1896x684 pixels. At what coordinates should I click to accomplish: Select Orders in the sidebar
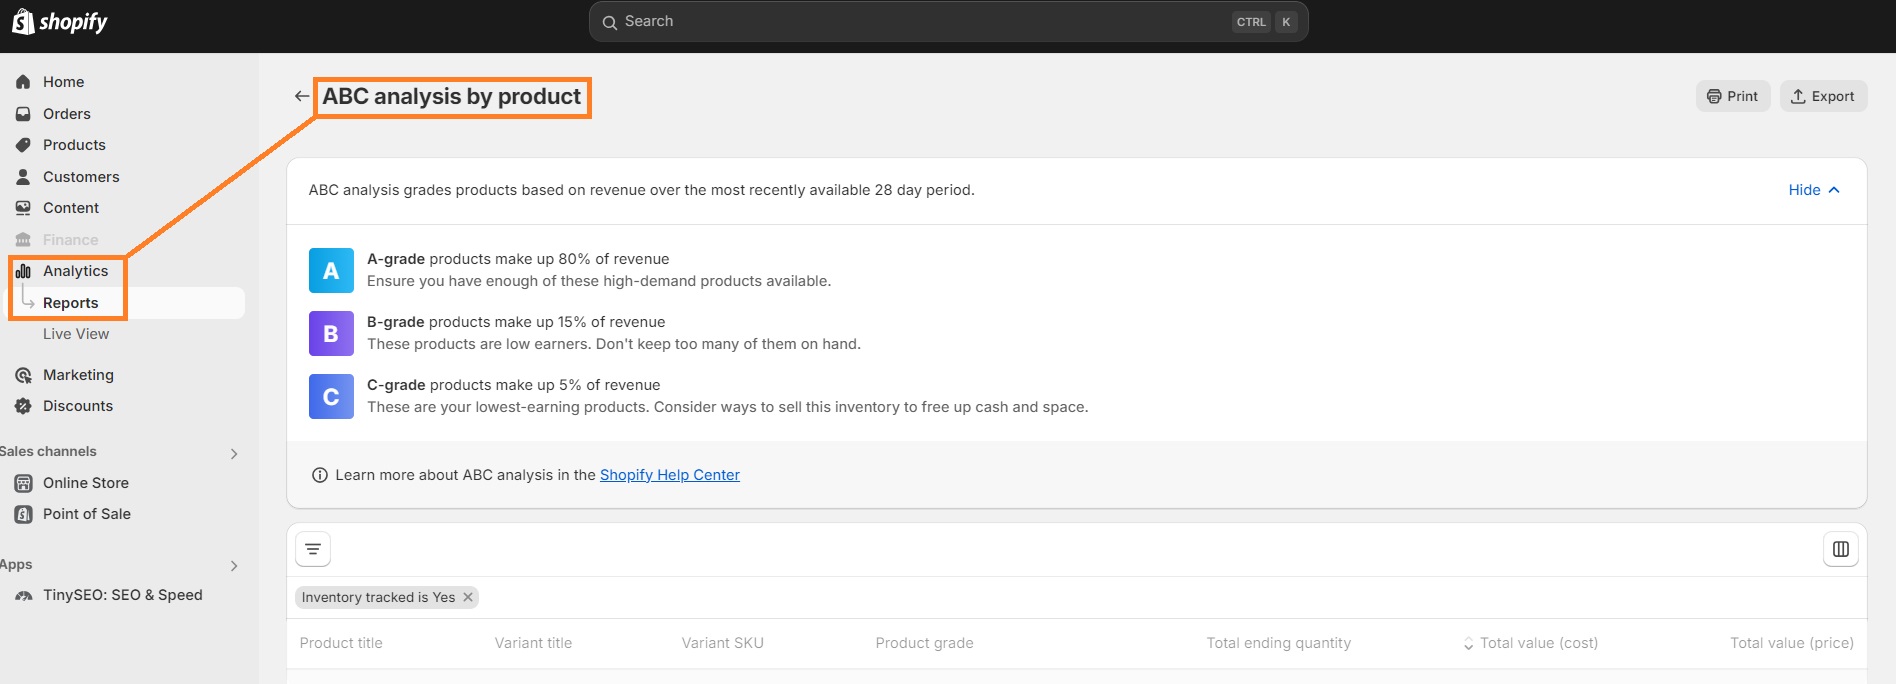[x=66, y=114]
